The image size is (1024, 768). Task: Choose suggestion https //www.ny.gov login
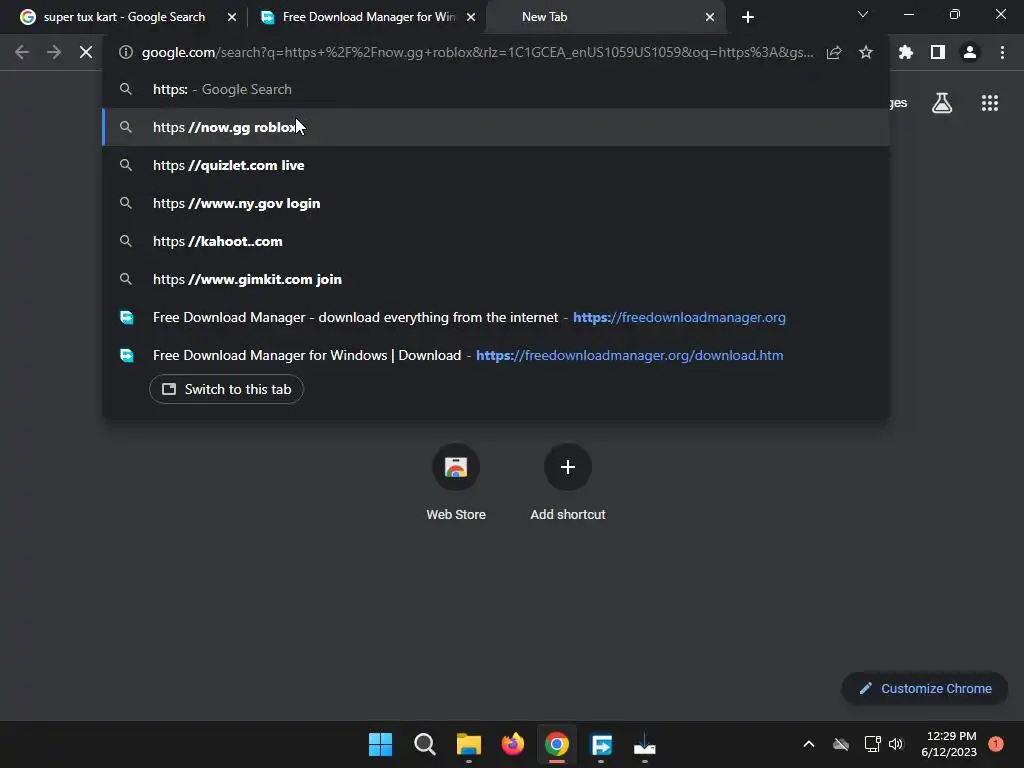[x=496, y=203]
